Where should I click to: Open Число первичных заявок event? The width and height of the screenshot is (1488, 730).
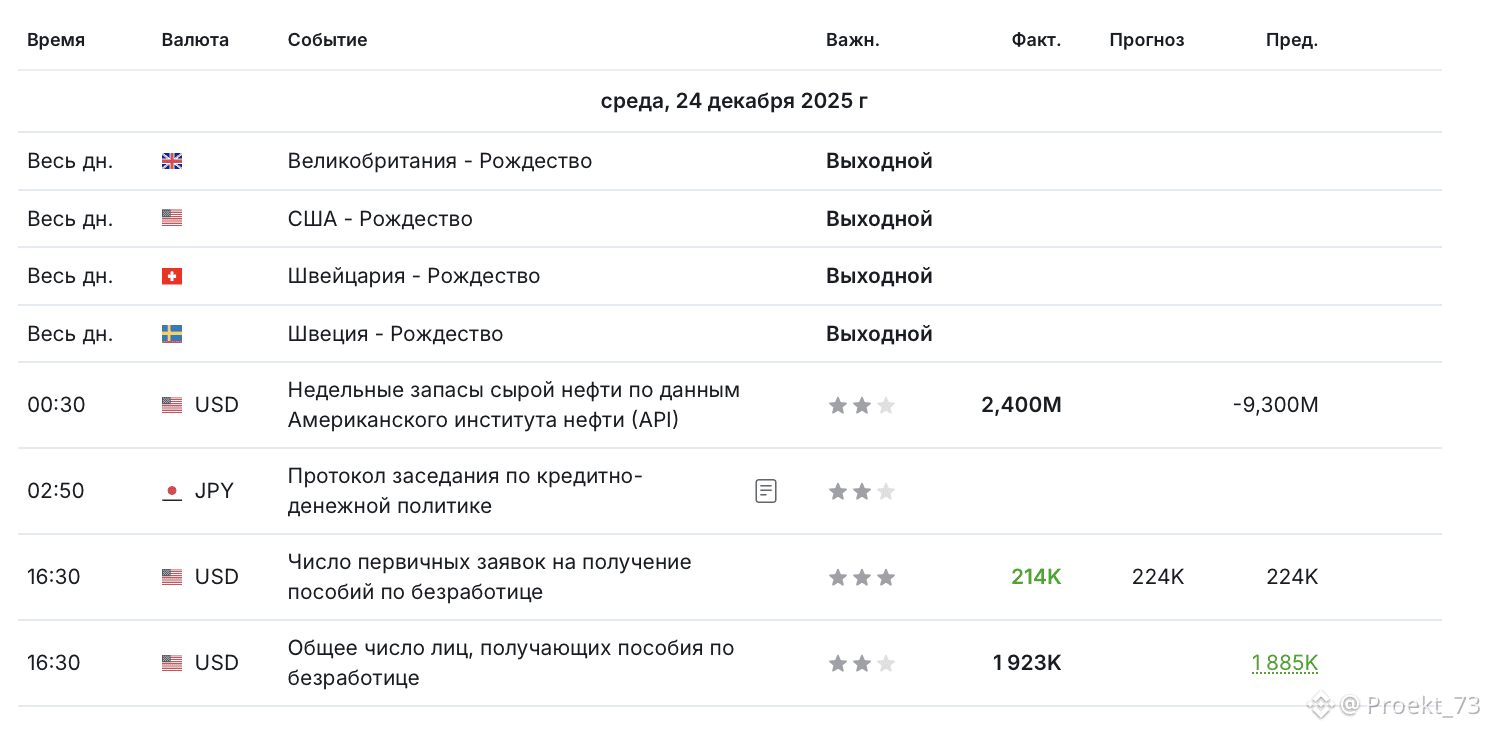(x=490, y=577)
